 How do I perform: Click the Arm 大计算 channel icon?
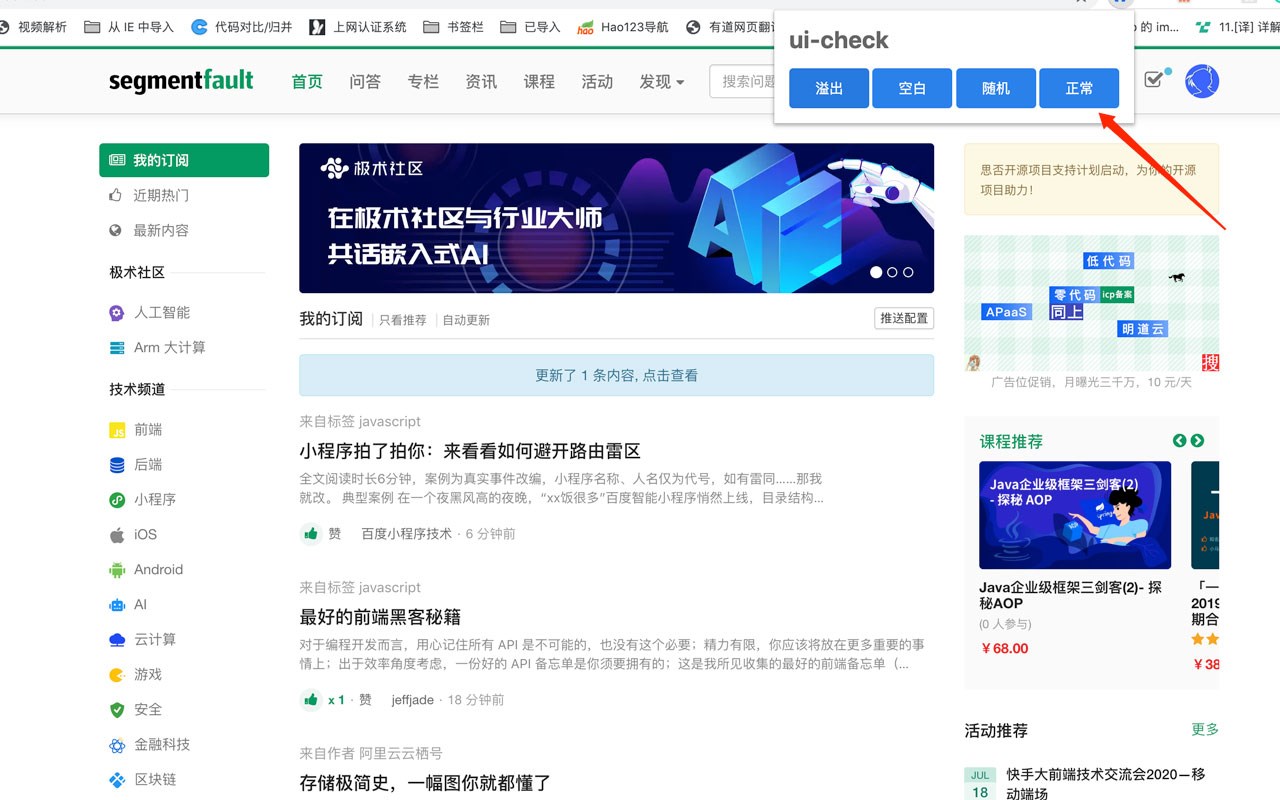click(x=117, y=348)
